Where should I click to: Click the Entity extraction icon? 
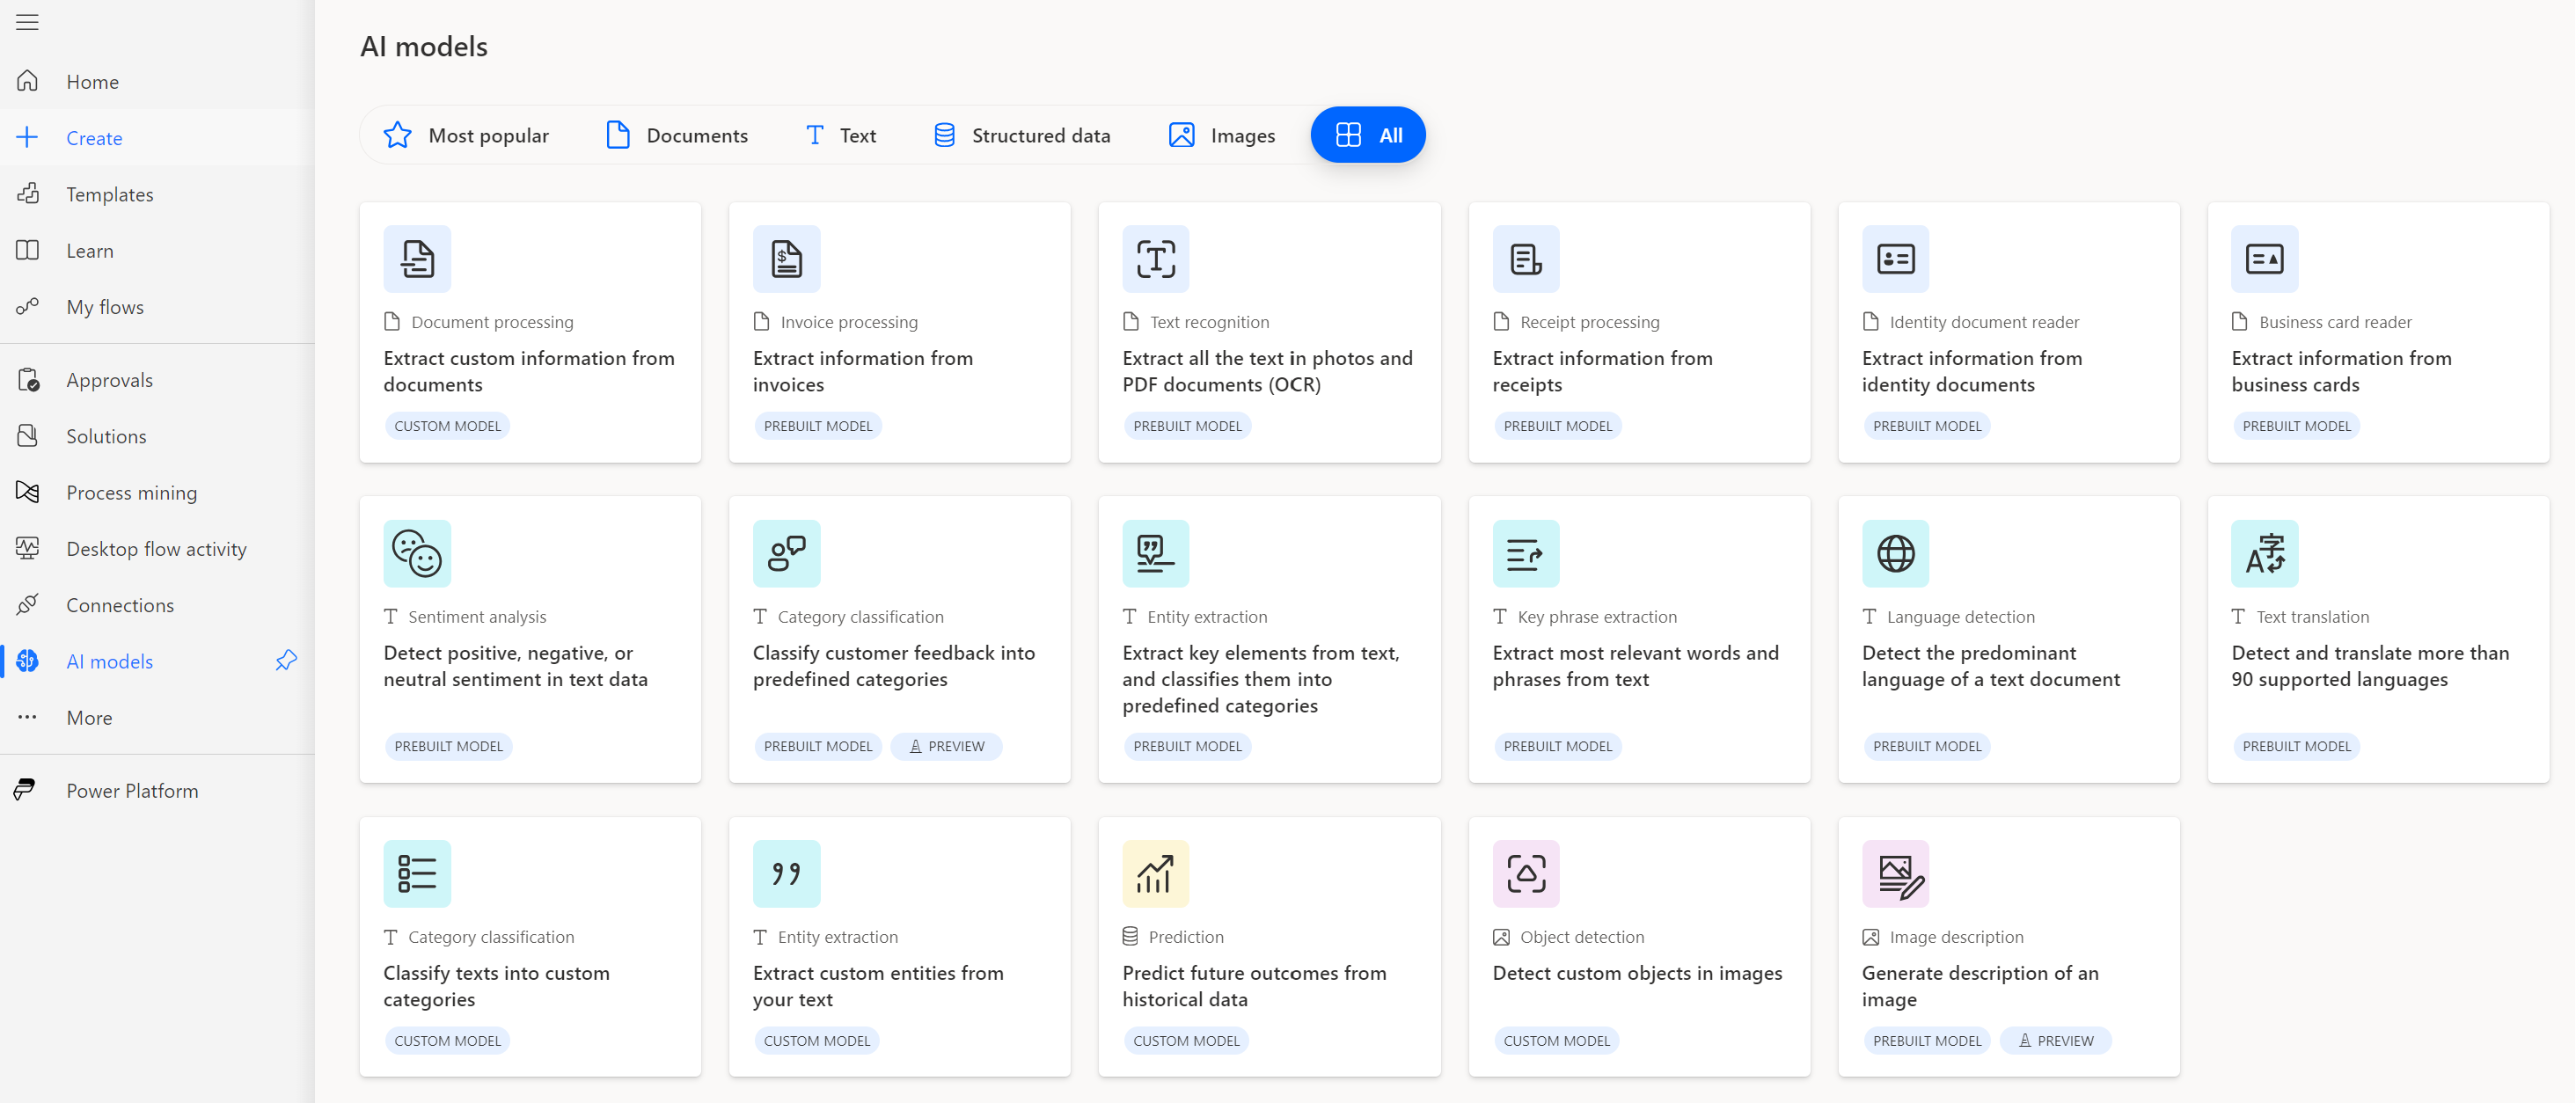coord(1153,551)
